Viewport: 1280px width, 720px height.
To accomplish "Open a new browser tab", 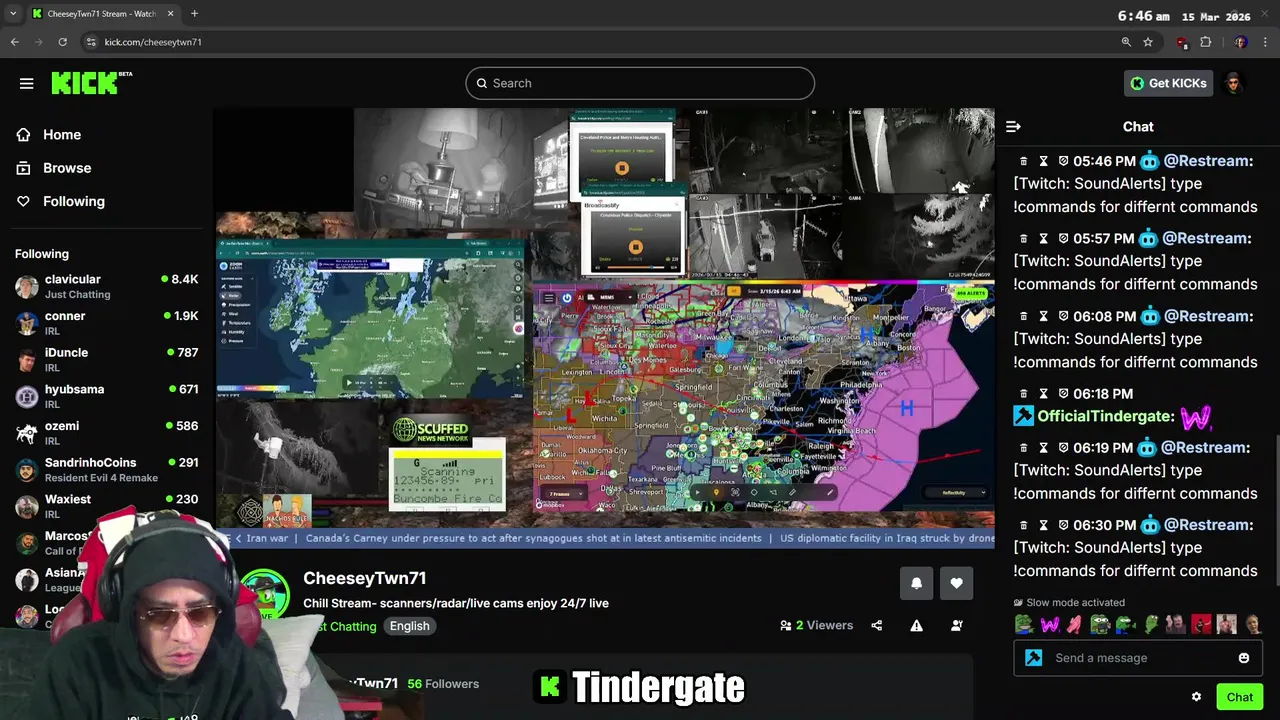I will point(194,14).
